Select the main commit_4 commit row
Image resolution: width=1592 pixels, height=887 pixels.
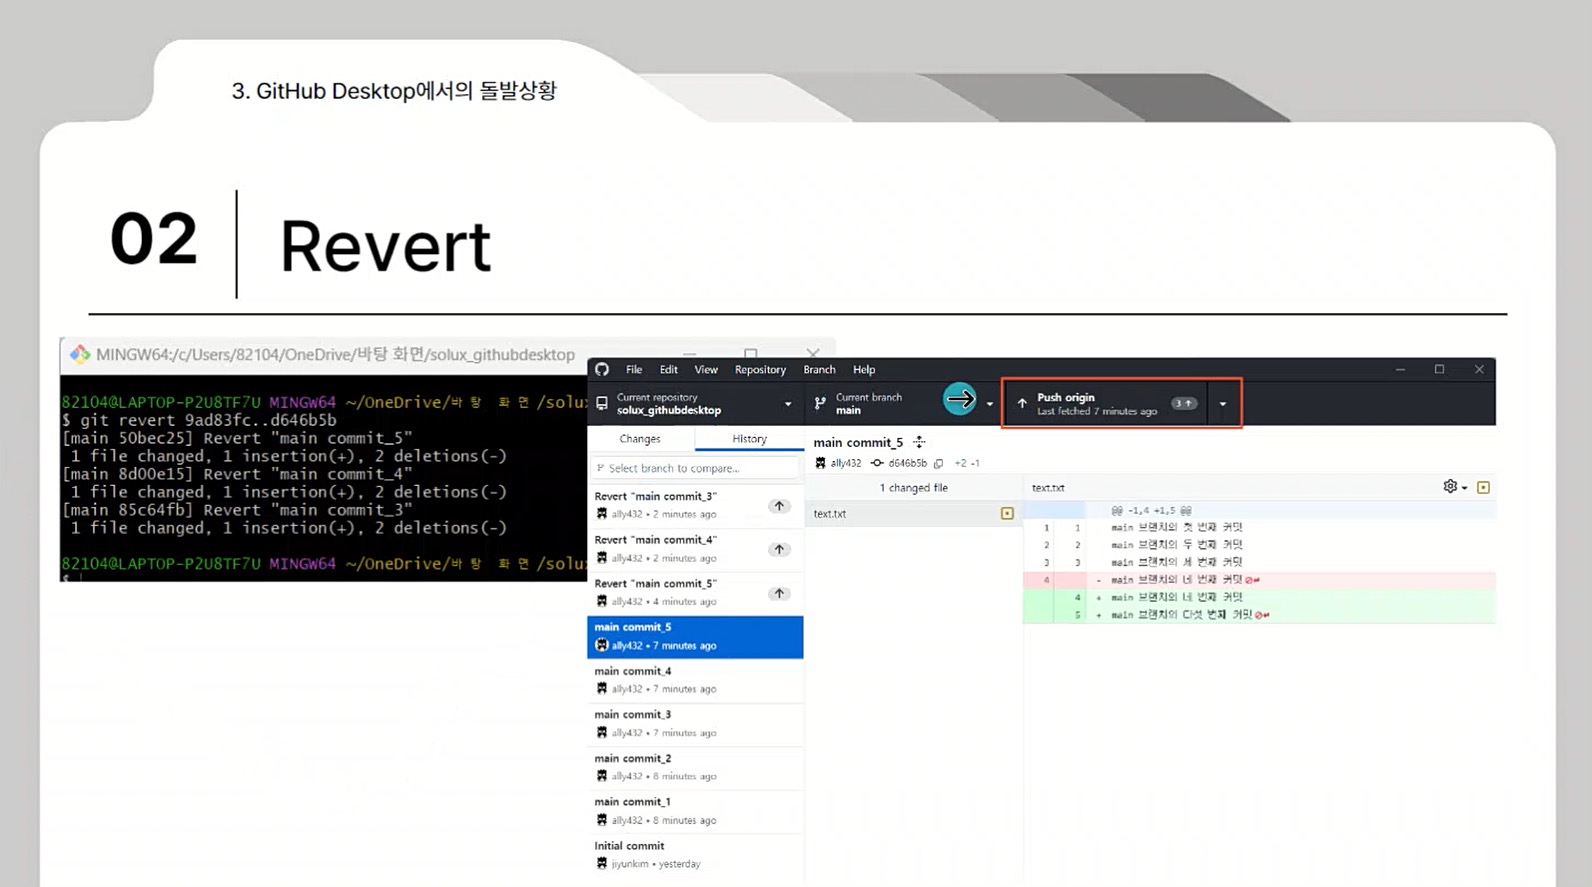695,680
